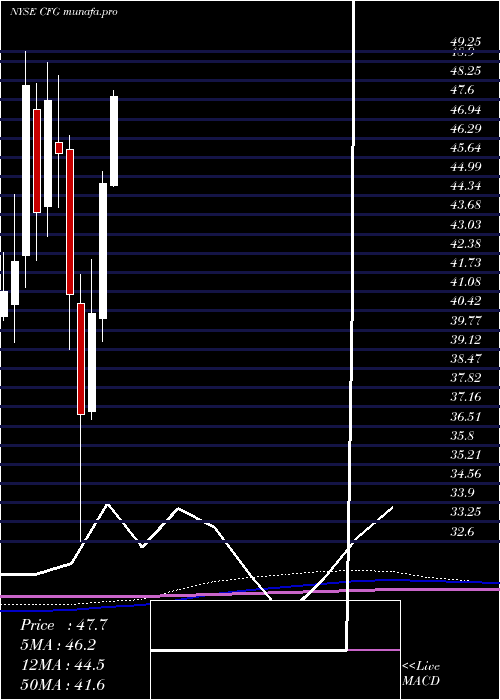500x700 pixels.
Task: Click the '<<Live MACD' label
Action: click(421, 674)
